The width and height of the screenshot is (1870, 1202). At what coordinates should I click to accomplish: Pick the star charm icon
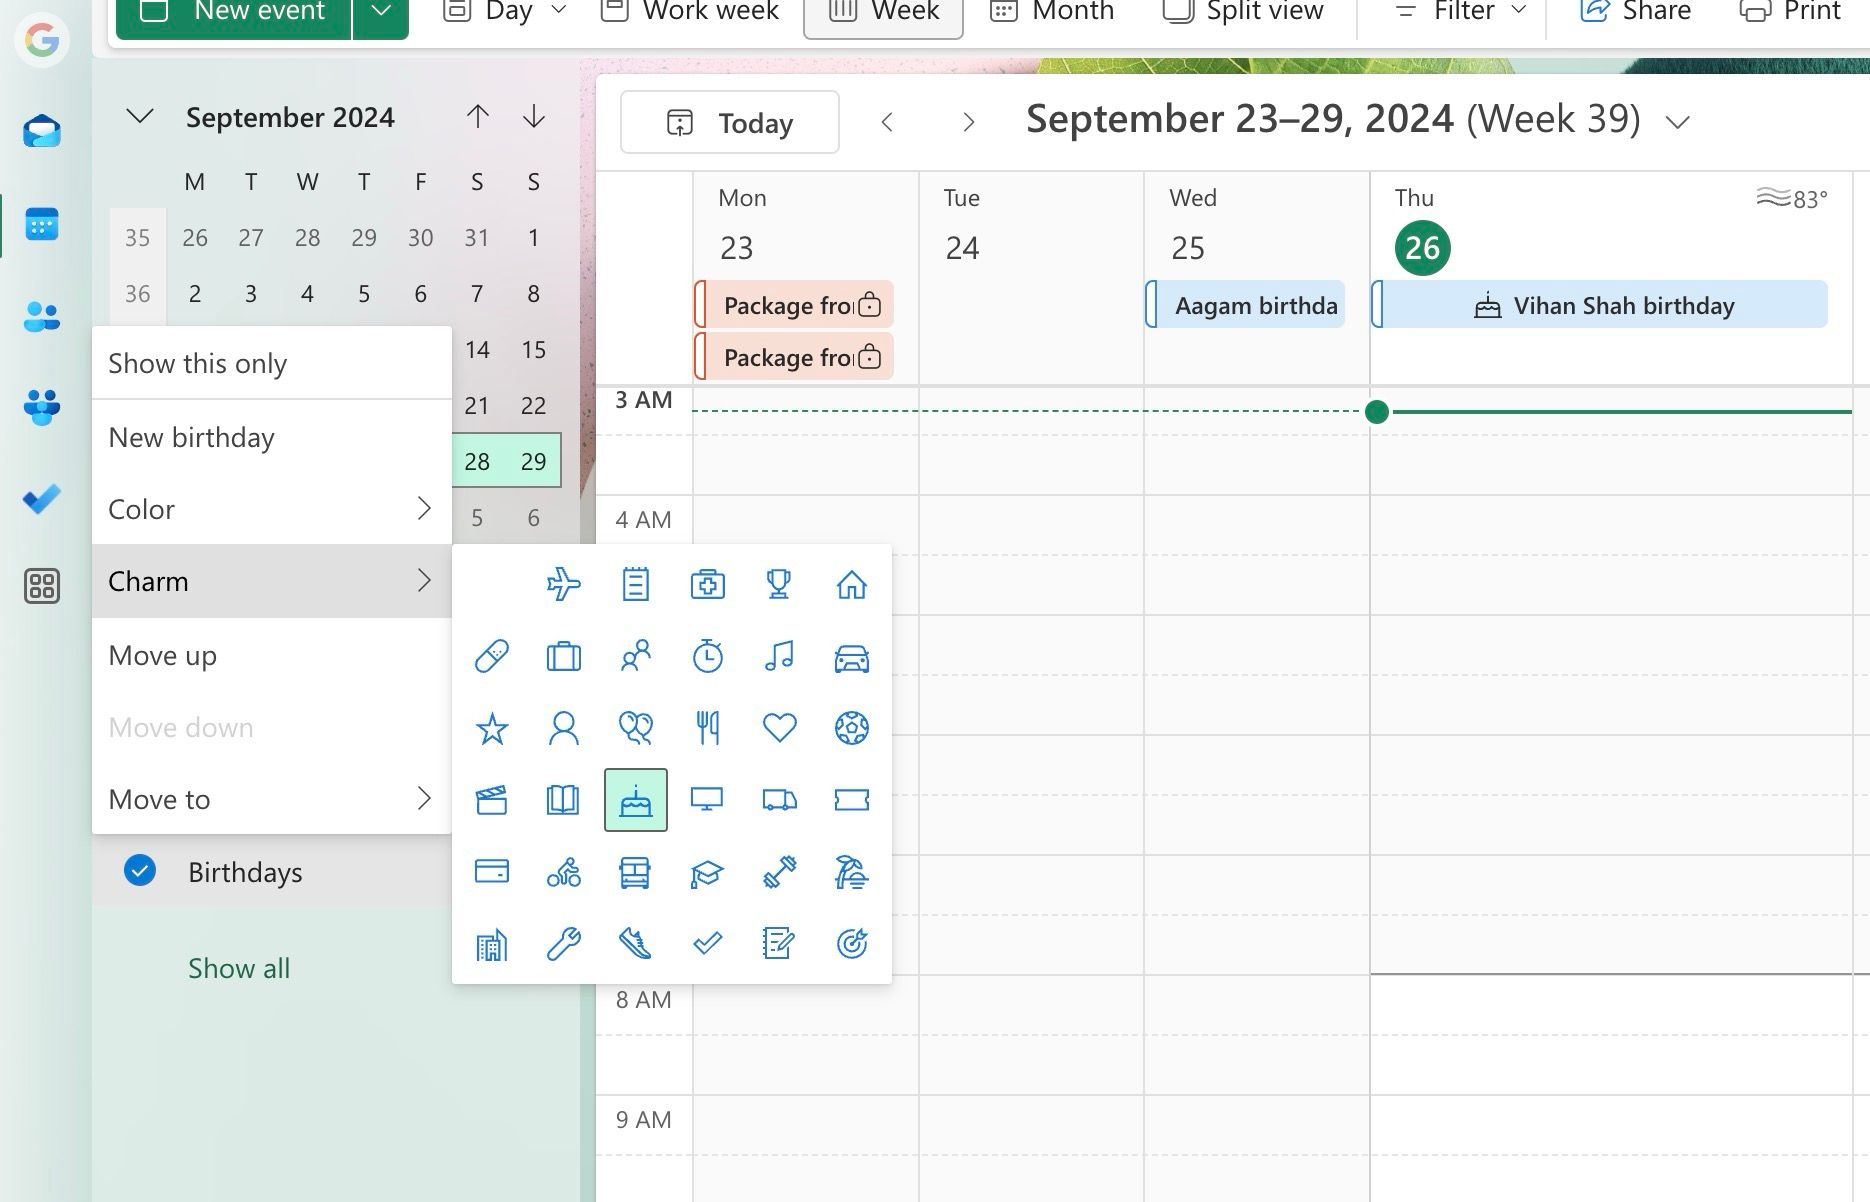click(492, 729)
